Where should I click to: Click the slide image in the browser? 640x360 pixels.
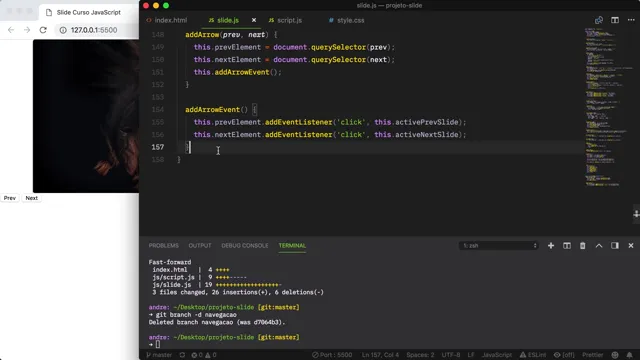click(x=86, y=116)
